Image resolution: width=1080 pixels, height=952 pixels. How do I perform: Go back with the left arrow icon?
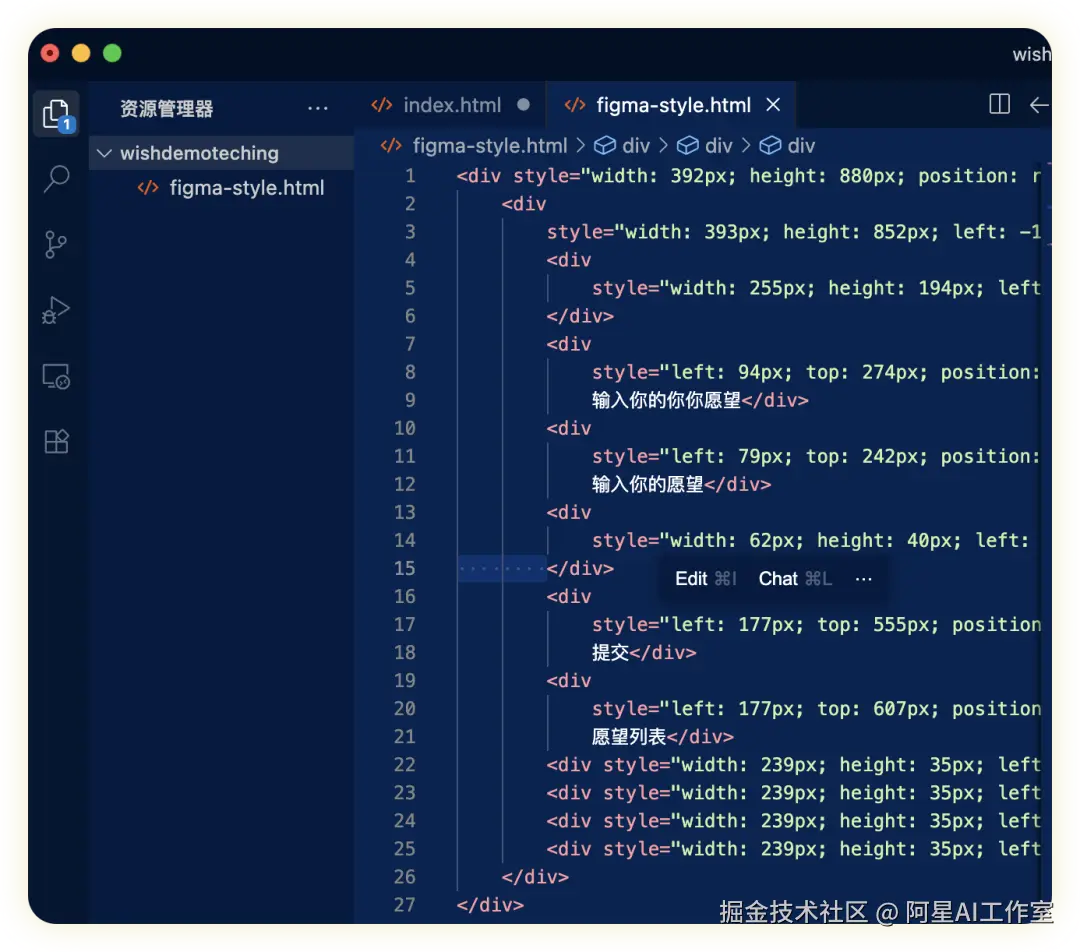pos(1039,105)
